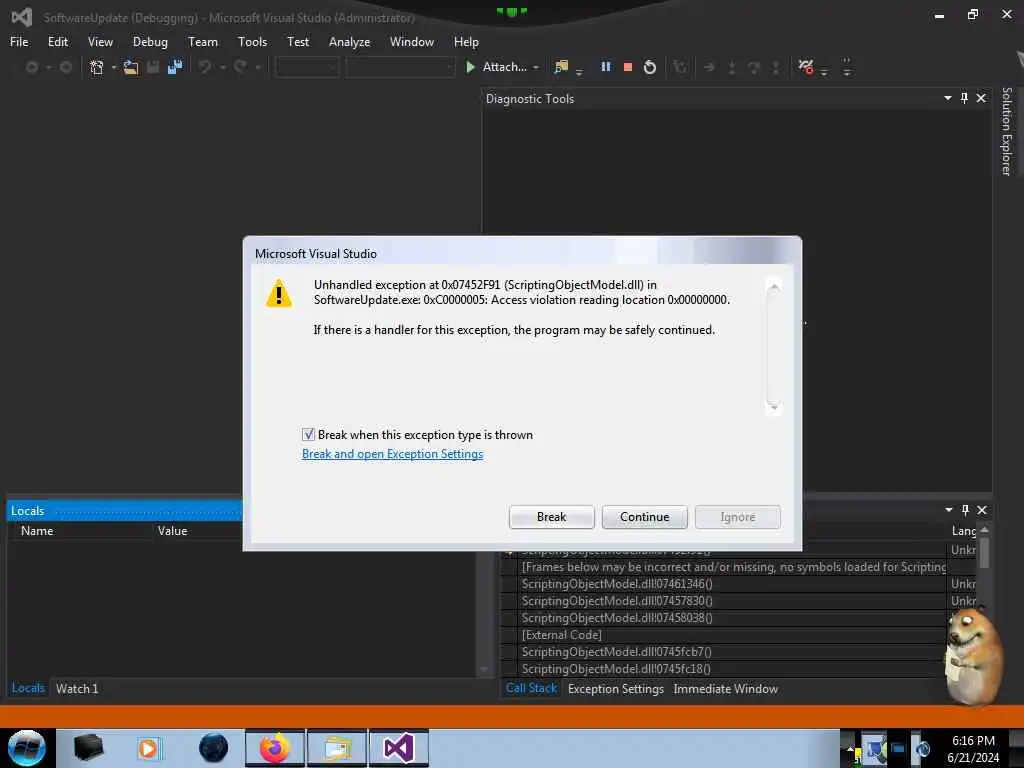Viewport: 1024px width, 768px height.
Task: Click the Redo toolbar icon
Action: tap(240, 67)
